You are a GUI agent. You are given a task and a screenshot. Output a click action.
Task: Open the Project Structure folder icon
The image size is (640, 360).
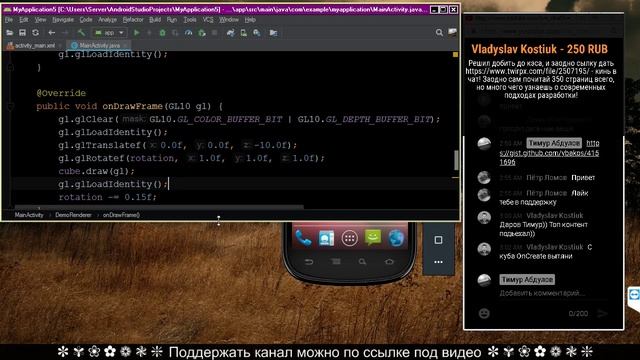coord(273,33)
